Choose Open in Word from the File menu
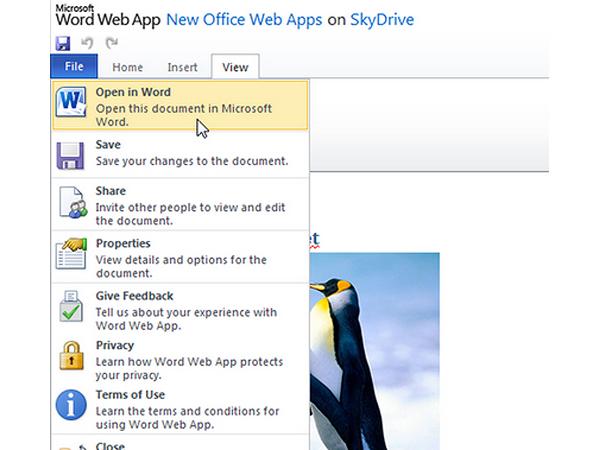The width and height of the screenshot is (600, 450). click(x=180, y=105)
